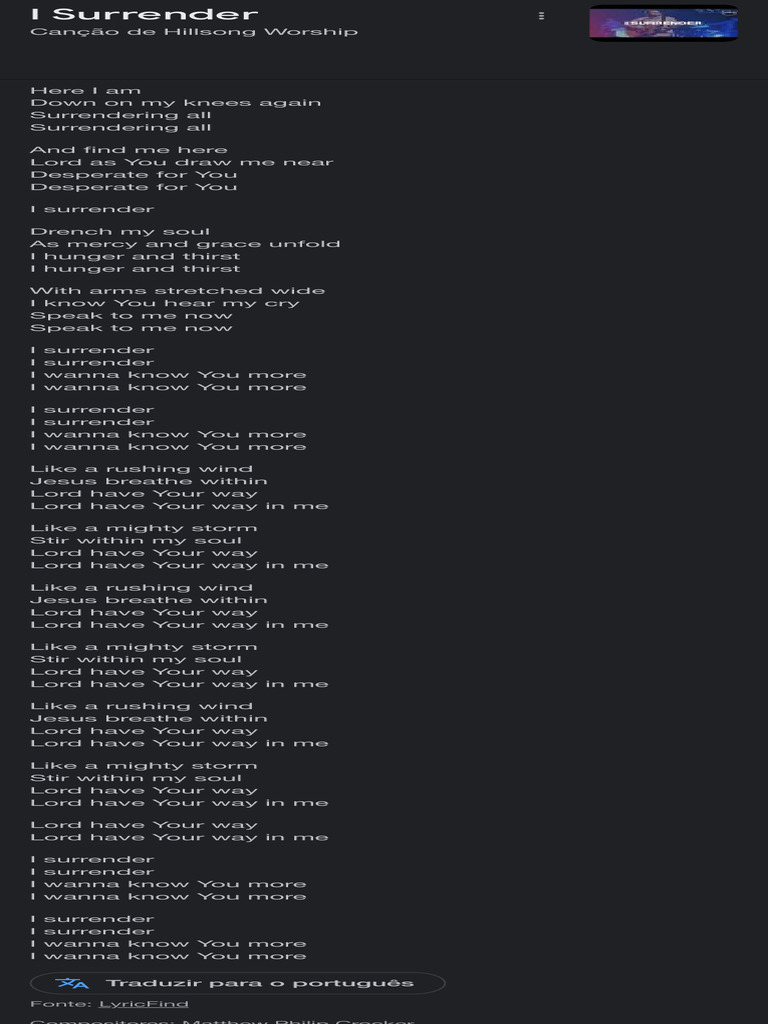Click lyric And find me here
The height and width of the screenshot is (1024, 768).
tap(129, 150)
